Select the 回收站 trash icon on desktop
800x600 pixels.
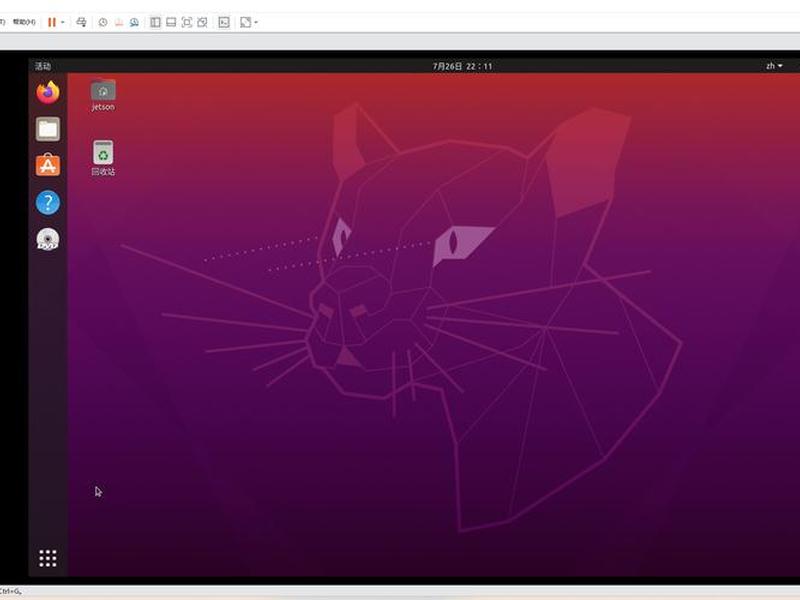(x=103, y=158)
